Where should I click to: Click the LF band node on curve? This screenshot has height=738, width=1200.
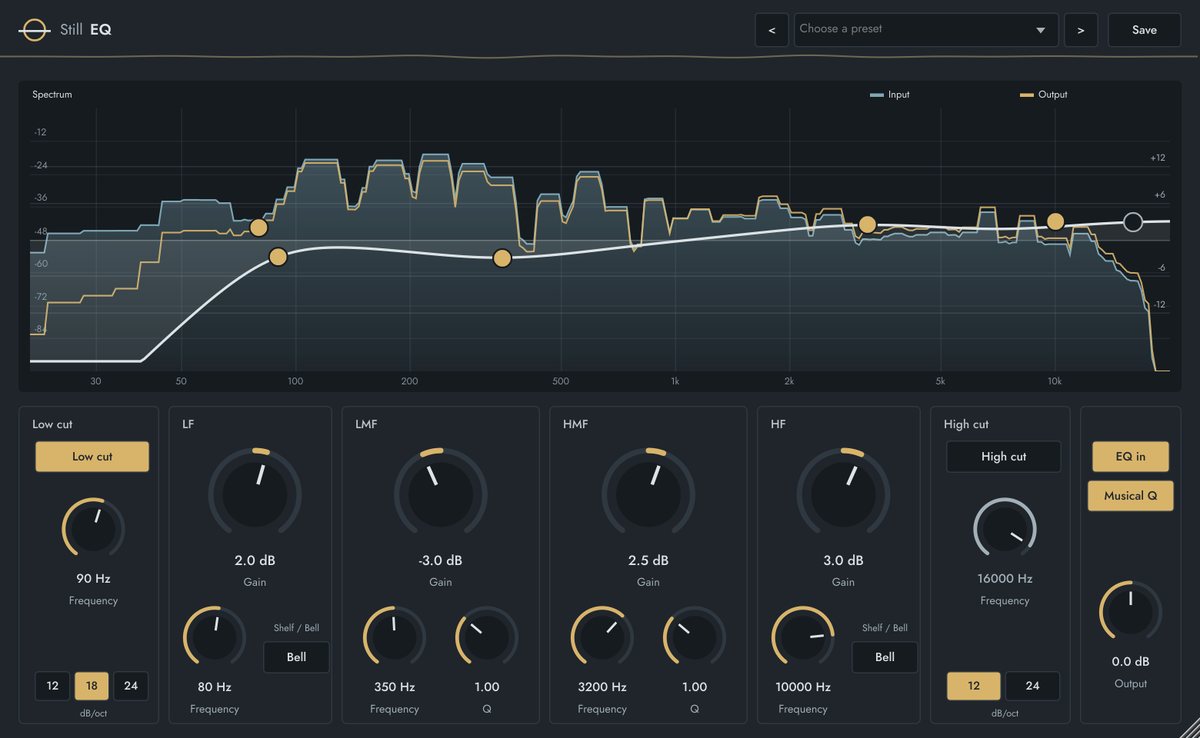pos(278,257)
